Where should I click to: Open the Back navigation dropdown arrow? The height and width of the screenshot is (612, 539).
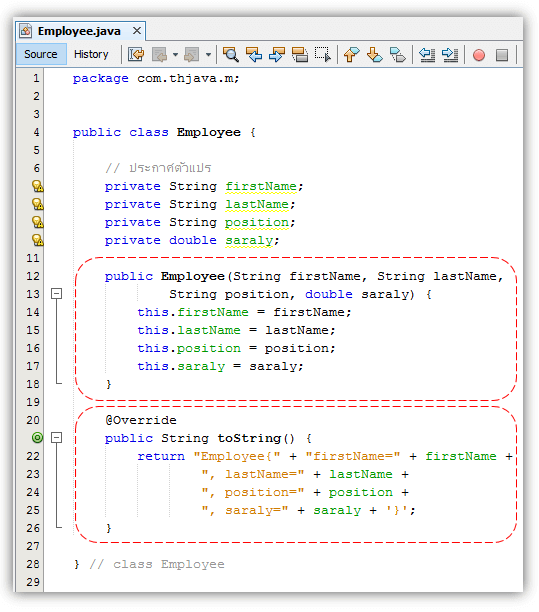tap(175, 55)
